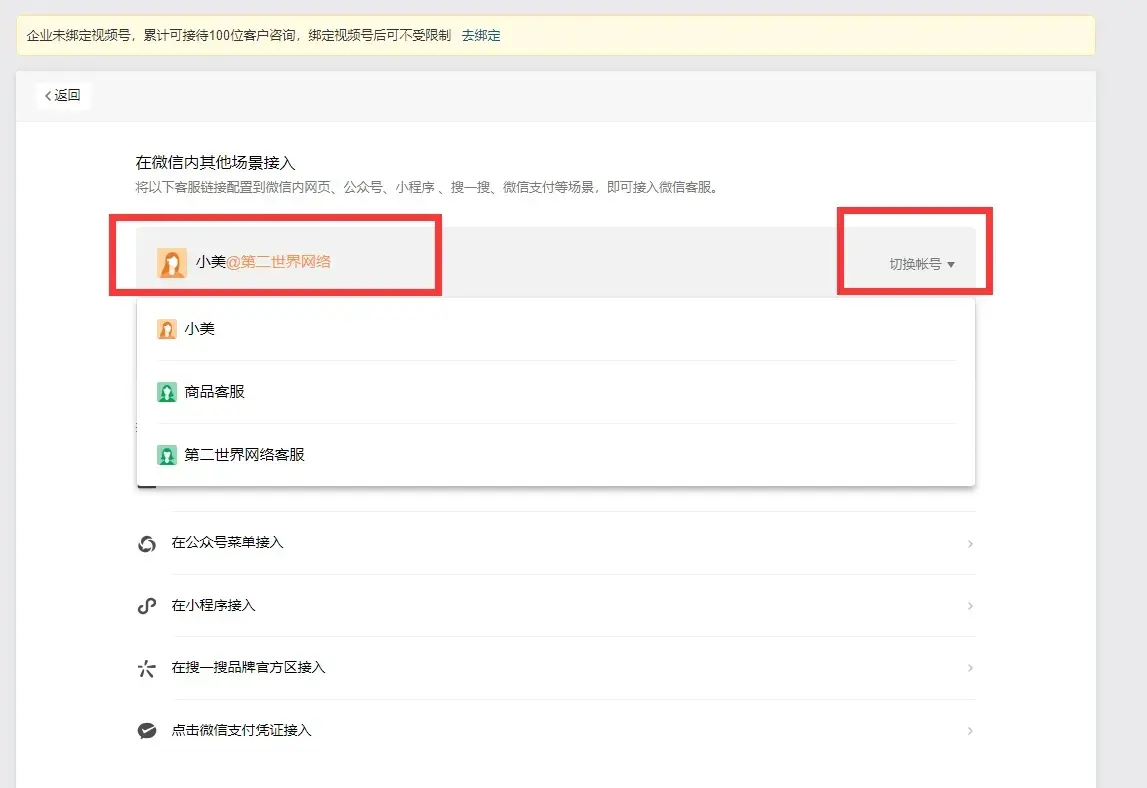The height and width of the screenshot is (788, 1147).
Task: Click the green avatar icon of 第二世界网络客服
Action: coord(167,455)
